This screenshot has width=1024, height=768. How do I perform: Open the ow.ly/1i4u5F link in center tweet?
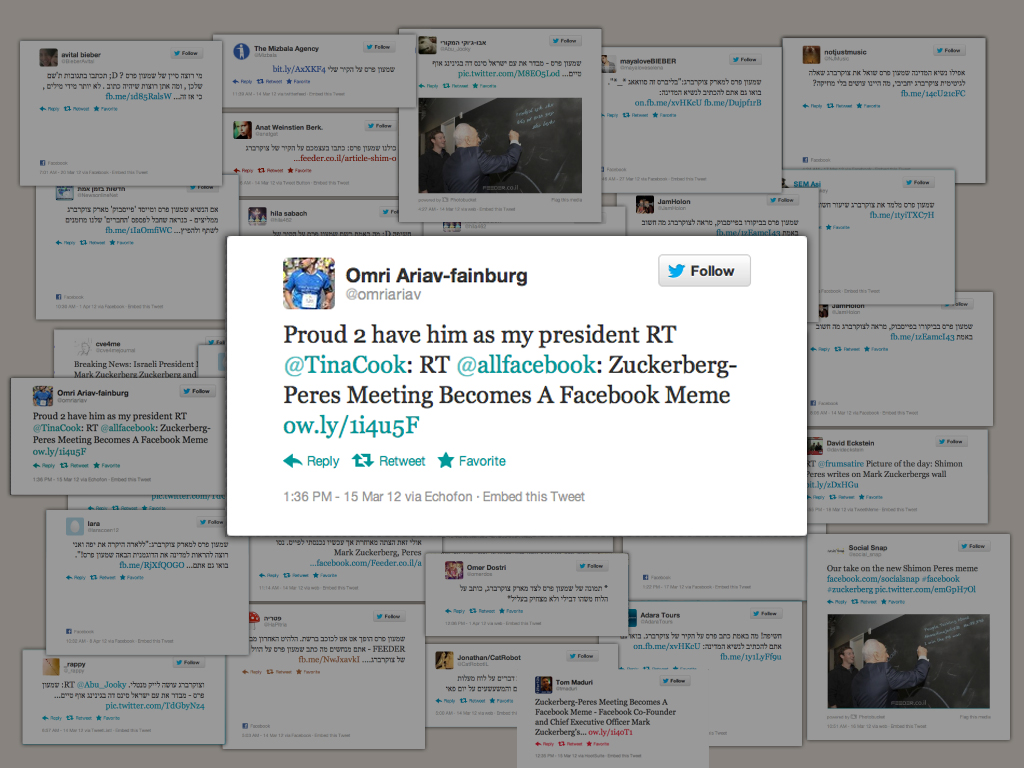(x=351, y=426)
